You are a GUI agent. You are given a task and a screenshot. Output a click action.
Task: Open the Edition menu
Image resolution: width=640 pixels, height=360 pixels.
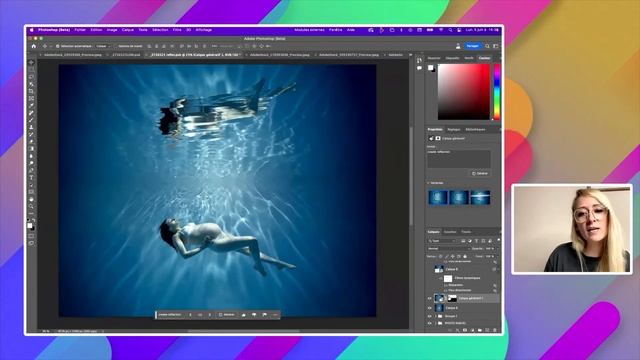(96, 30)
